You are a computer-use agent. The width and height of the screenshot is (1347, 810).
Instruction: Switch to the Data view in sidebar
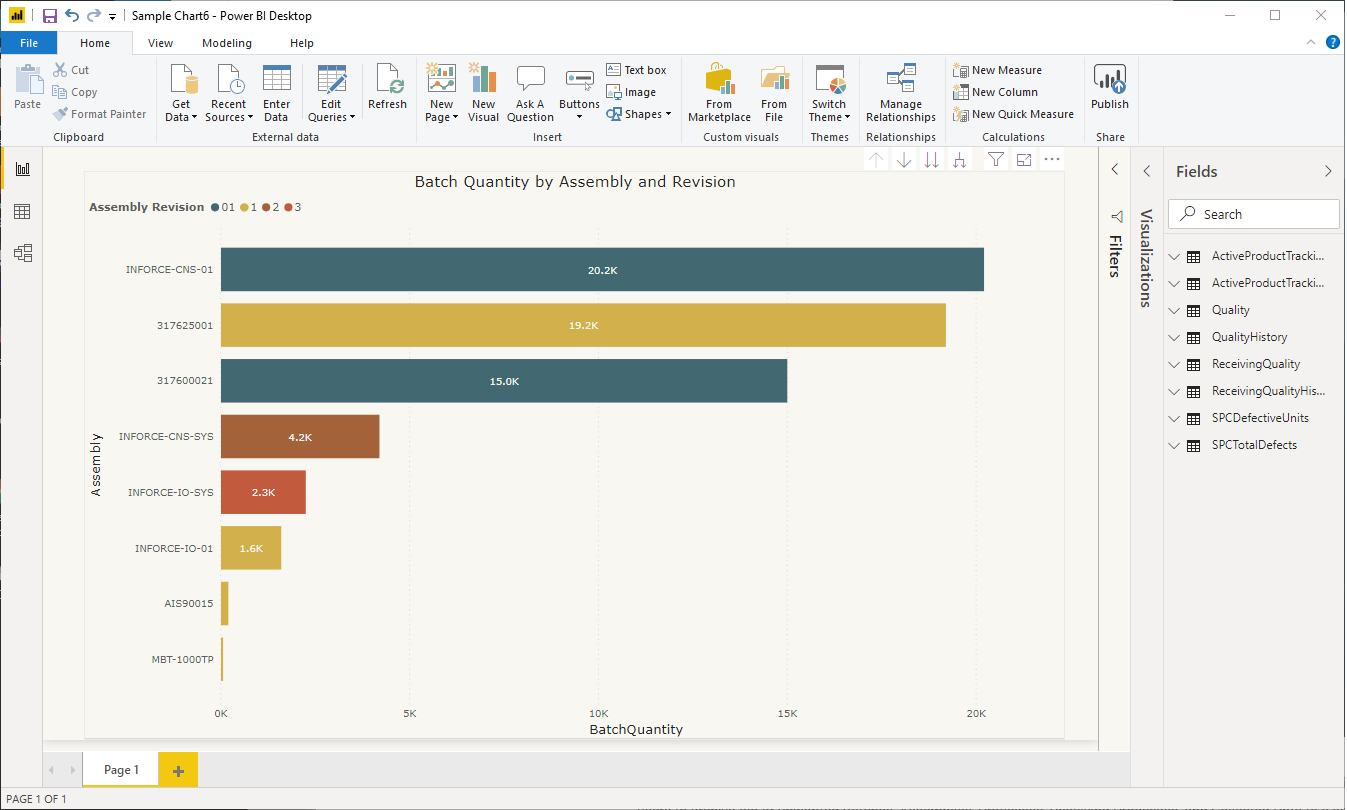click(22, 211)
